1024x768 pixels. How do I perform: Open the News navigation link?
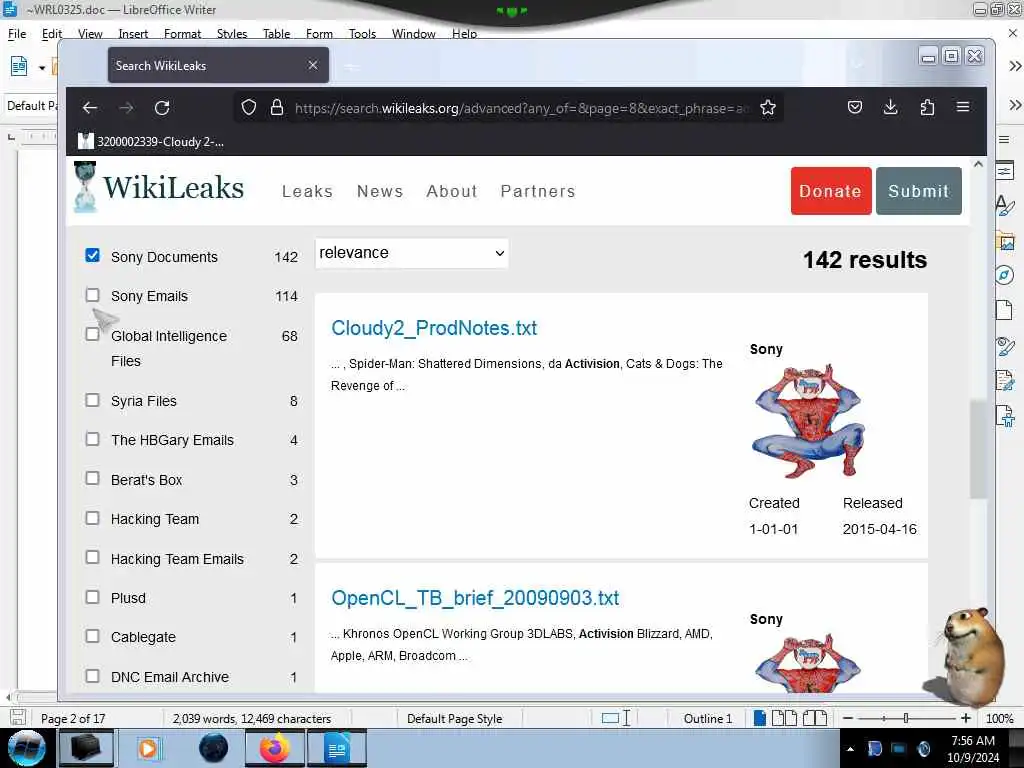click(380, 191)
